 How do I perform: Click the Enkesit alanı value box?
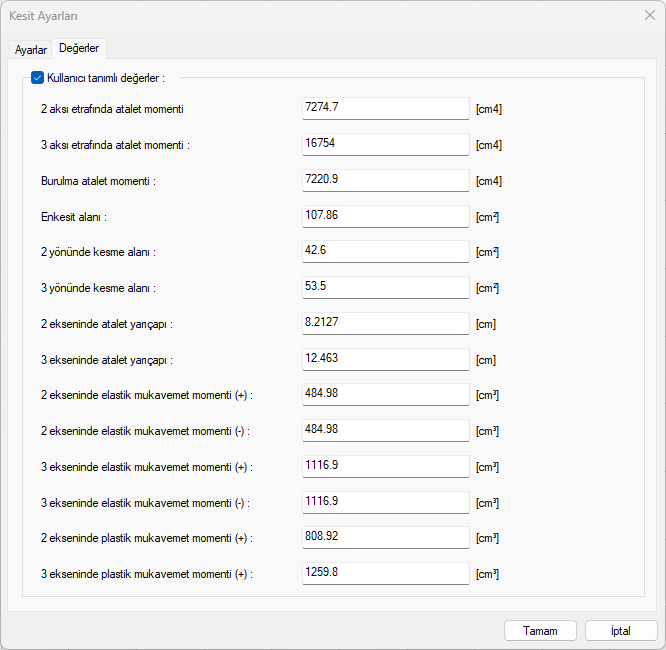click(385, 215)
